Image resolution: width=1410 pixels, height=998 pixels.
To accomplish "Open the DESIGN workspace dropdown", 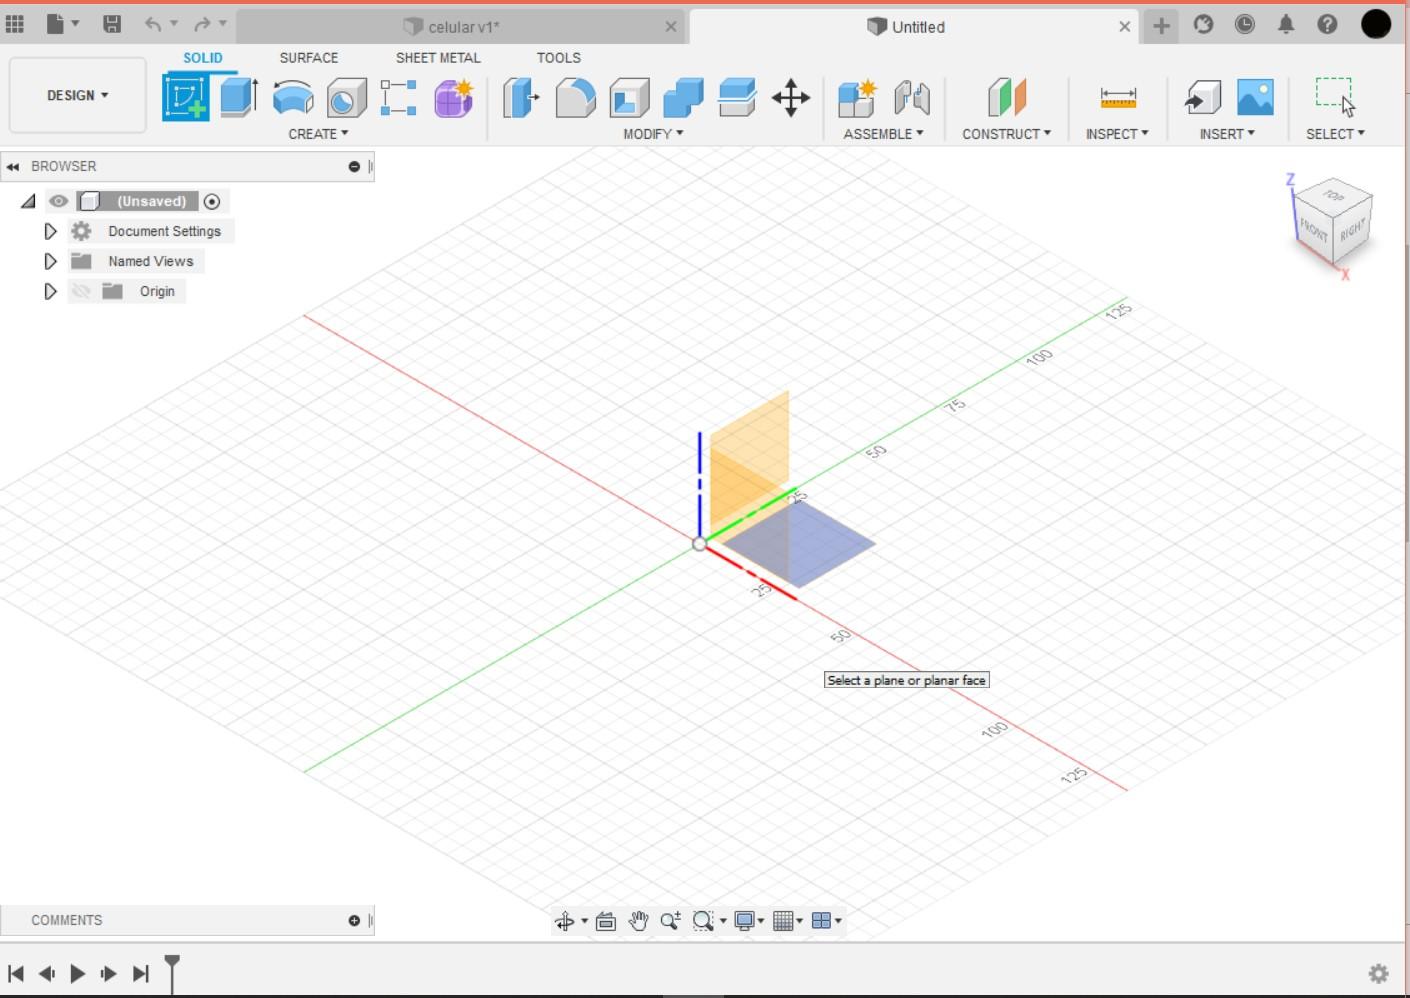I will tap(78, 95).
